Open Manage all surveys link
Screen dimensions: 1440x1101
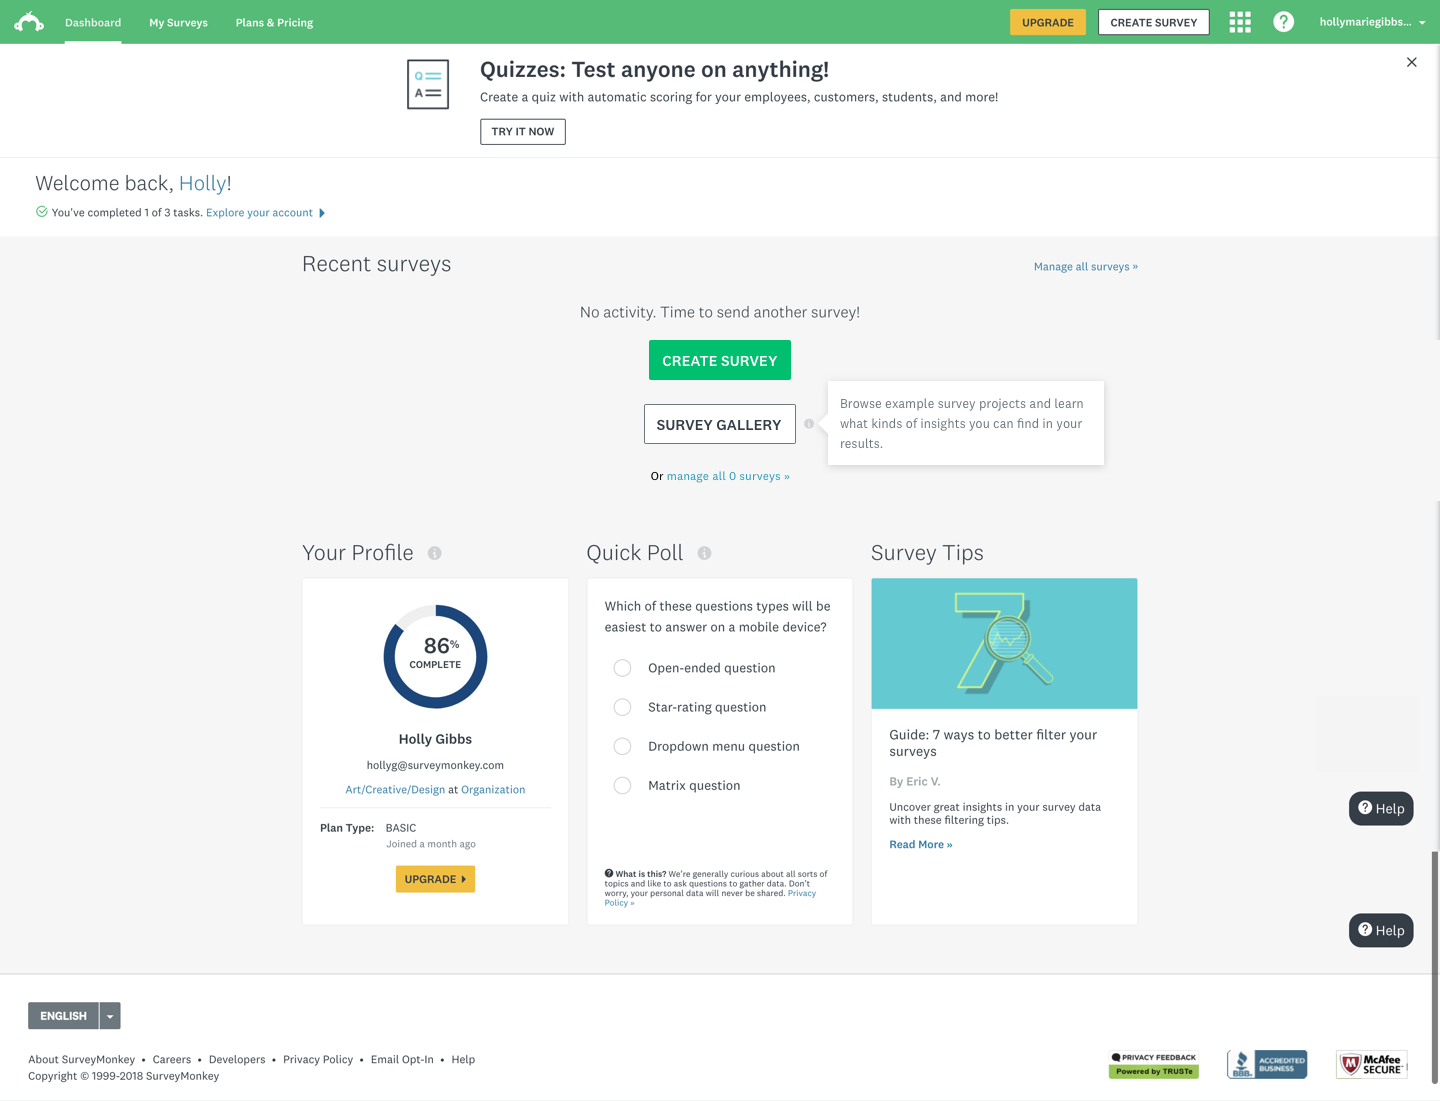(1085, 267)
